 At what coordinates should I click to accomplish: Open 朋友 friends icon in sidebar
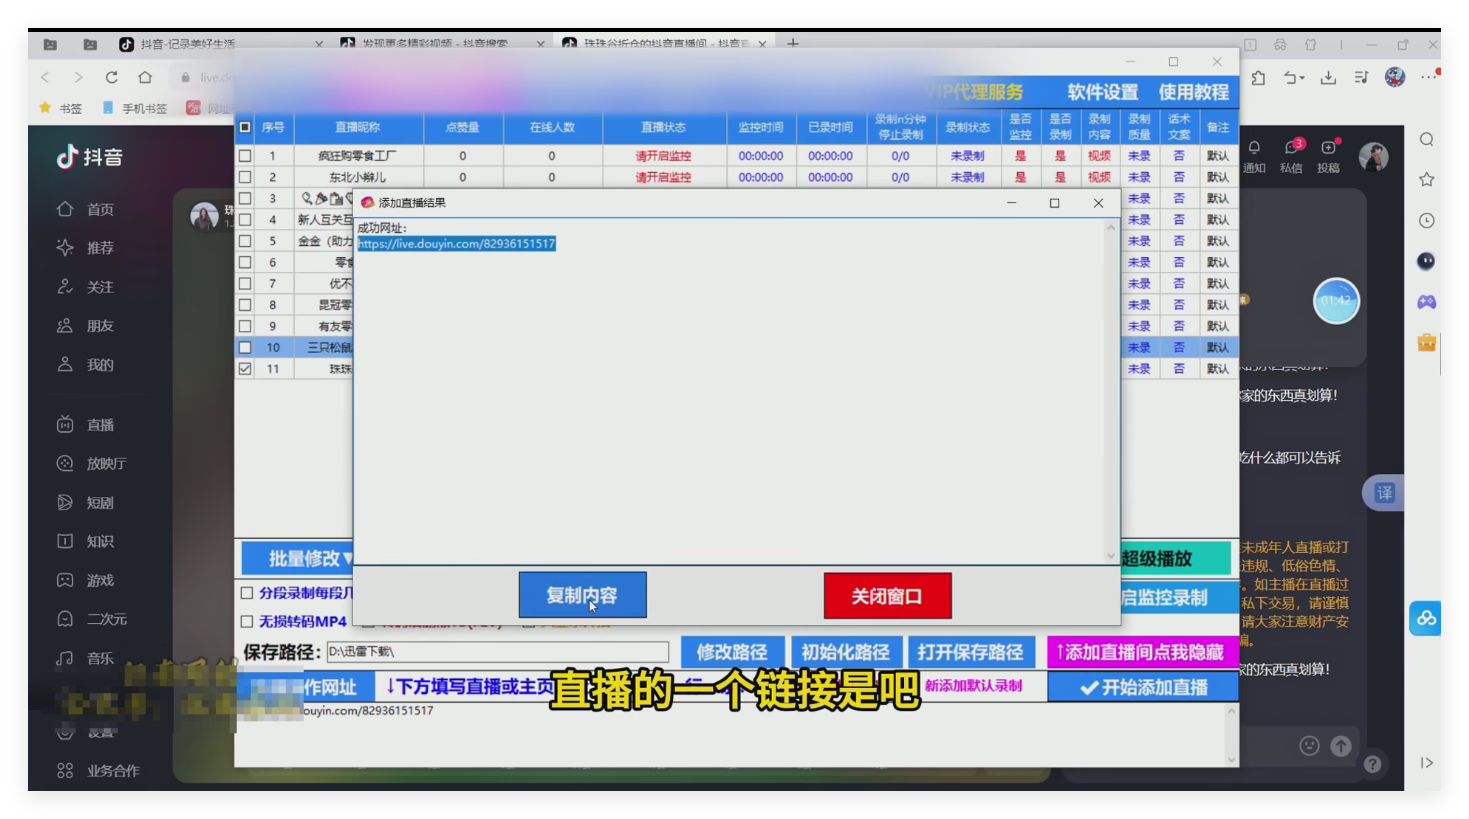[x=65, y=325]
